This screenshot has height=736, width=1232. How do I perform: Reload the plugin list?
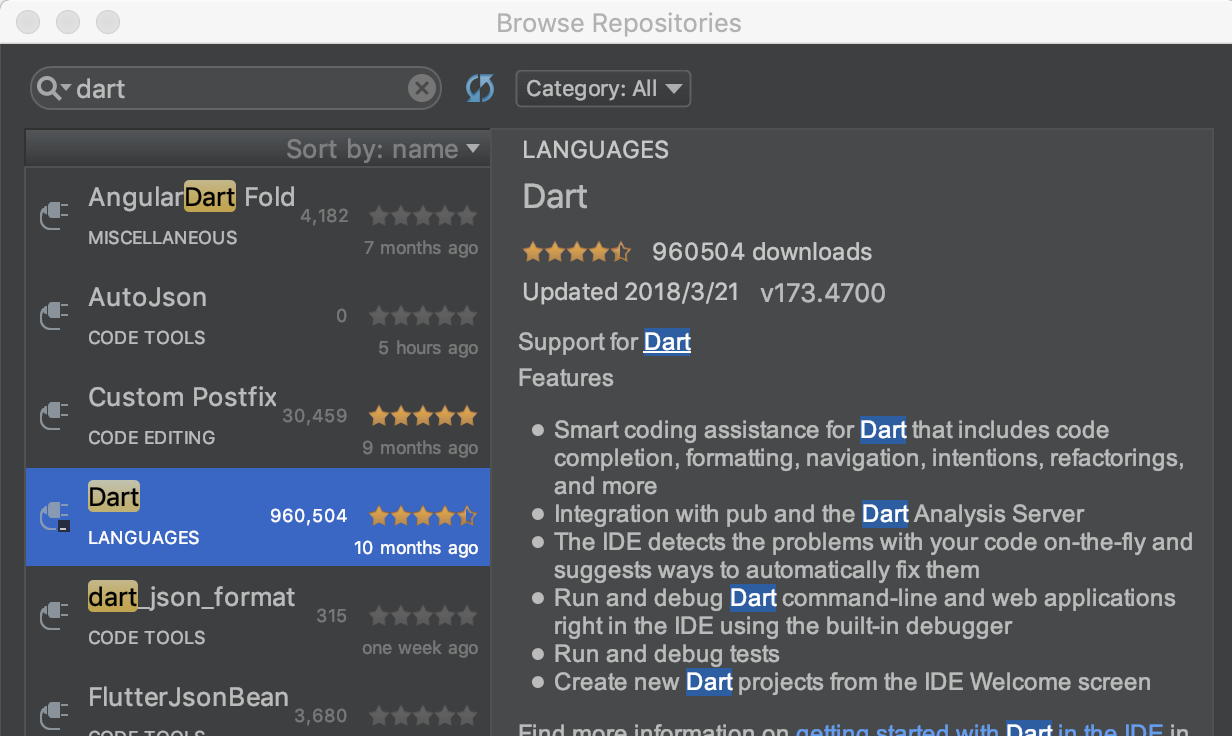(x=480, y=89)
